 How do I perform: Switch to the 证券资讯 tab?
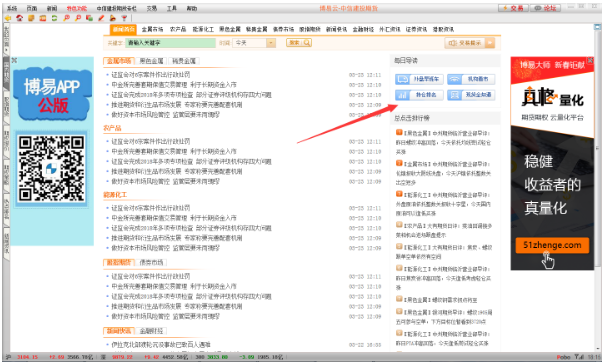416,29
